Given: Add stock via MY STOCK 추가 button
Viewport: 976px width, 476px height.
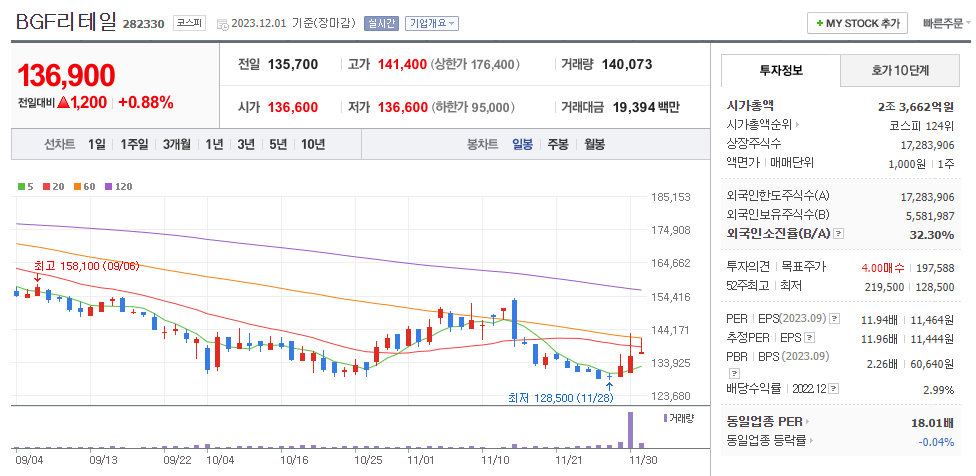Looking at the screenshot, I should pyautogui.click(x=857, y=24).
